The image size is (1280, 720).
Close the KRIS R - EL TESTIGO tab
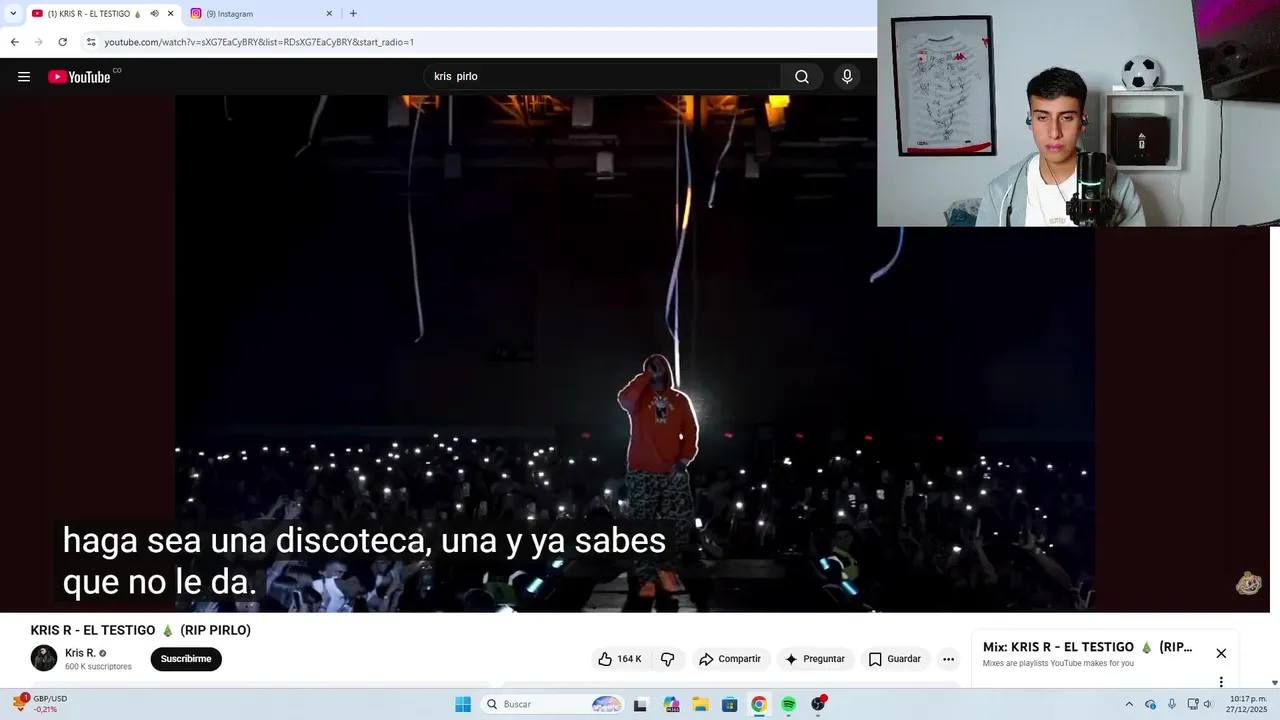tap(170, 14)
